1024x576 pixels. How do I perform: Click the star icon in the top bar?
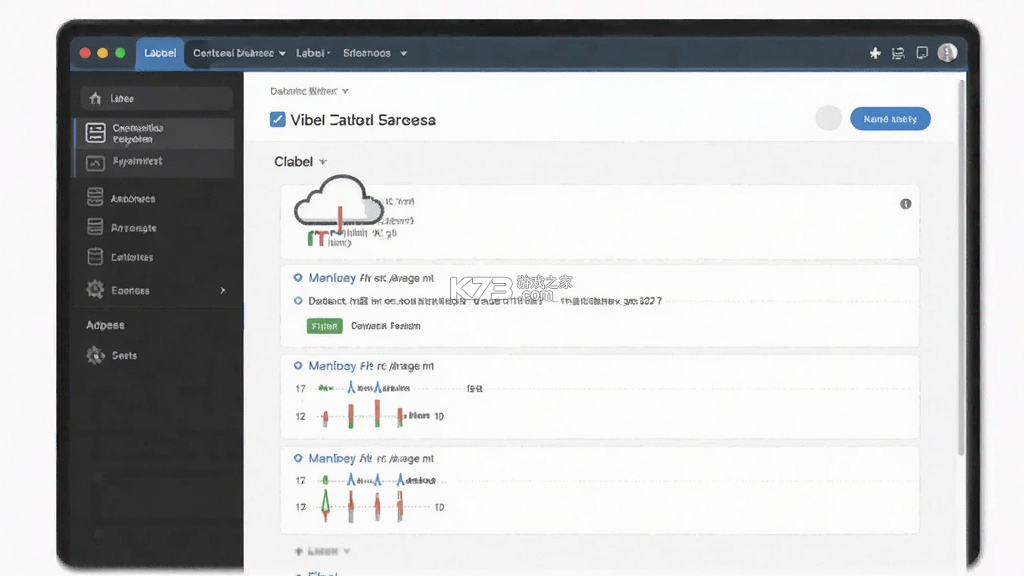click(875, 54)
